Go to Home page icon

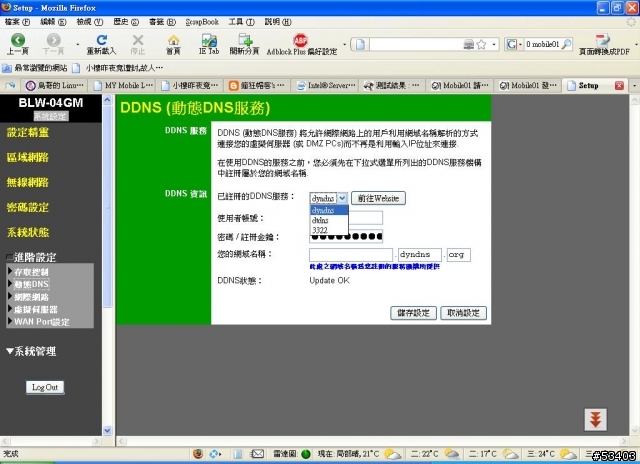173,40
